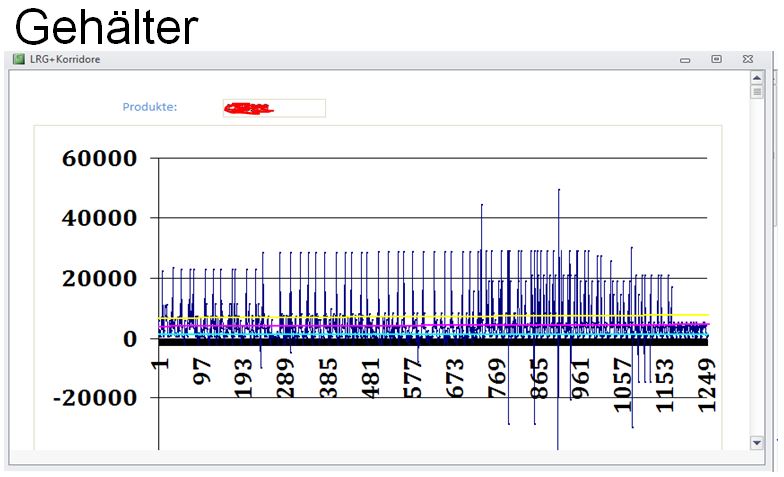Select the 481 x-axis label
The height and width of the screenshot is (477, 784).
(374, 386)
